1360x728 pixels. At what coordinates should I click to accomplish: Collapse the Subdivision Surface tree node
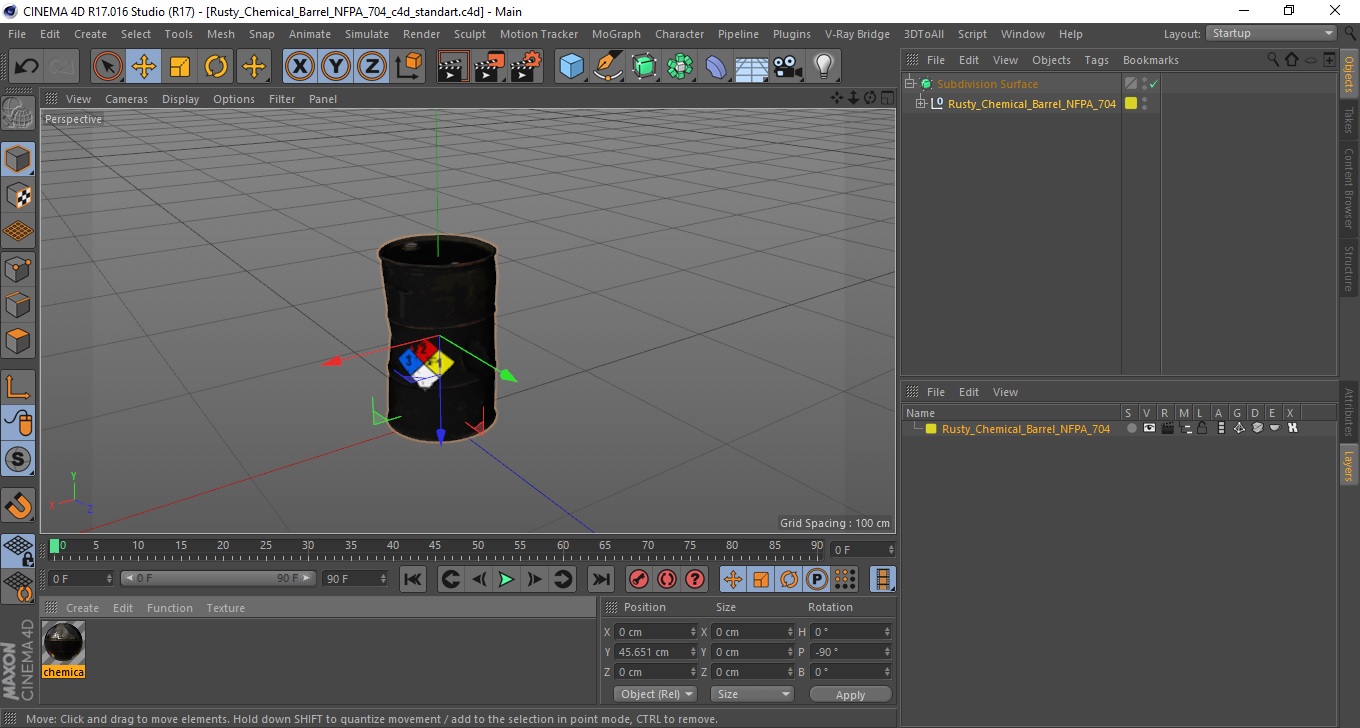(x=910, y=84)
